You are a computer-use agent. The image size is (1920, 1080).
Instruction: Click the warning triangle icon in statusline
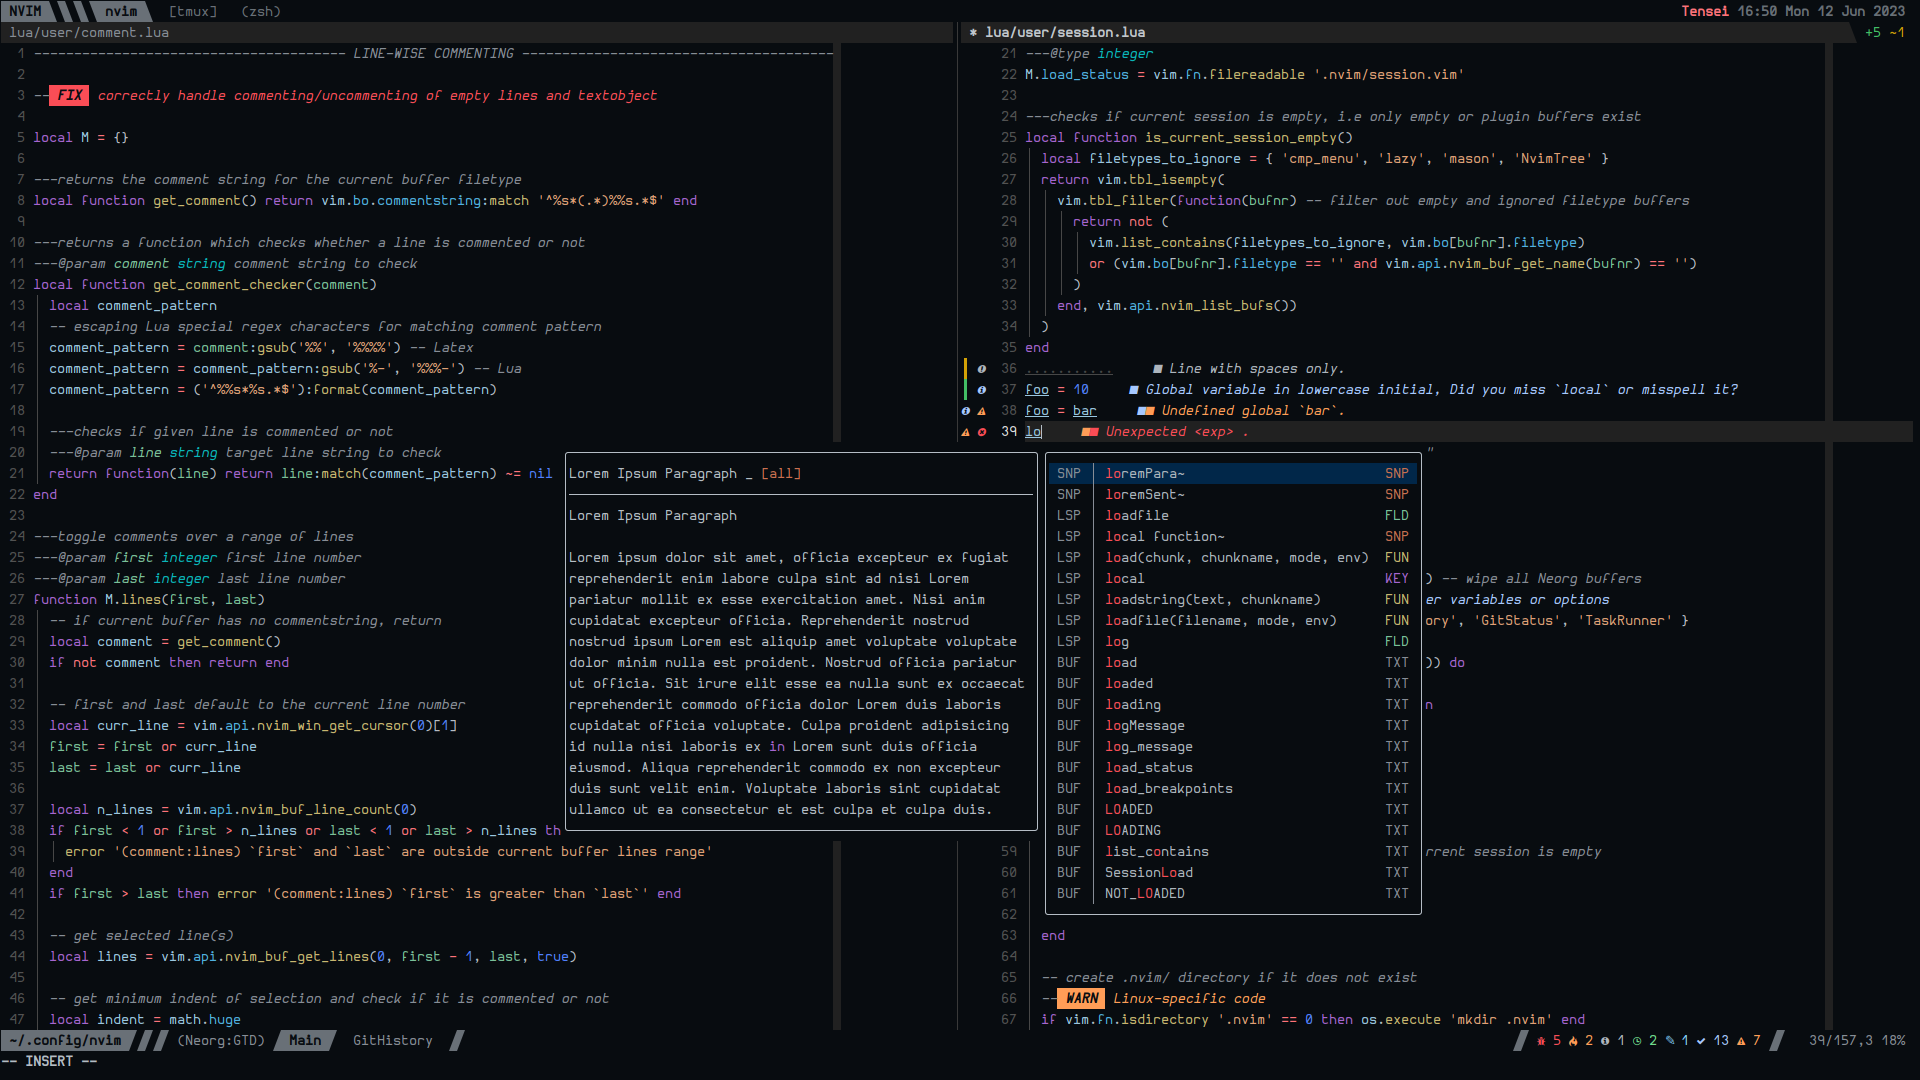pyautogui.click(x=1741, y=1041)
